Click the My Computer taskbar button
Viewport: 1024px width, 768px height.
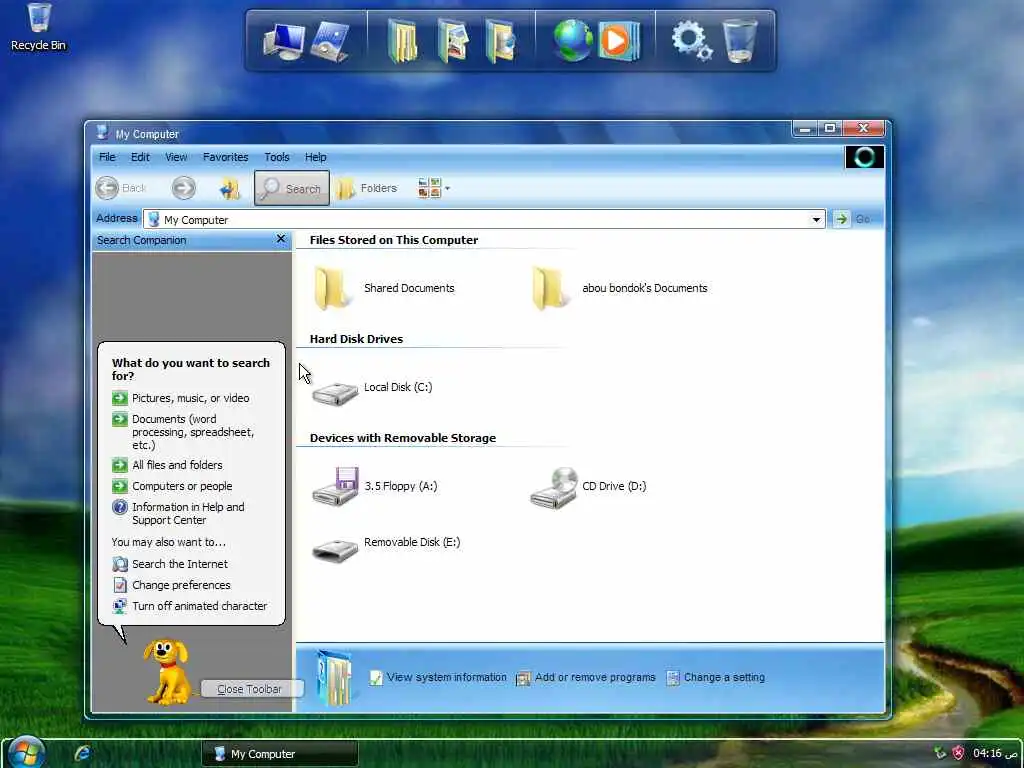tap(280, 754)
